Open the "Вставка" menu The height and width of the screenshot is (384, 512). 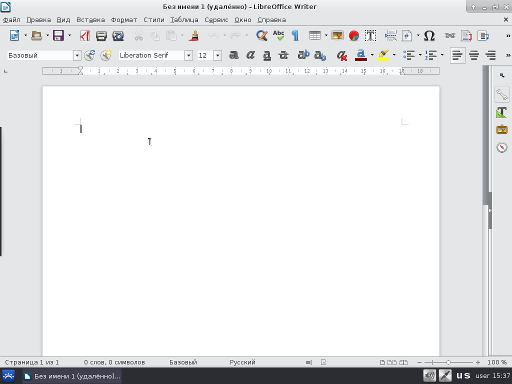(91, 20)
